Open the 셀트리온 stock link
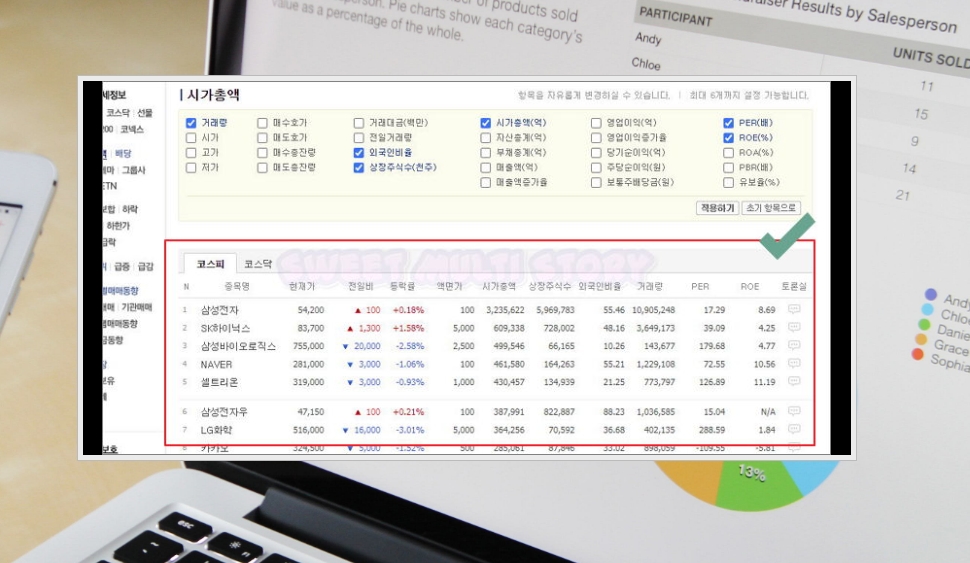970x563 pixels. click(x=220, y=382)
